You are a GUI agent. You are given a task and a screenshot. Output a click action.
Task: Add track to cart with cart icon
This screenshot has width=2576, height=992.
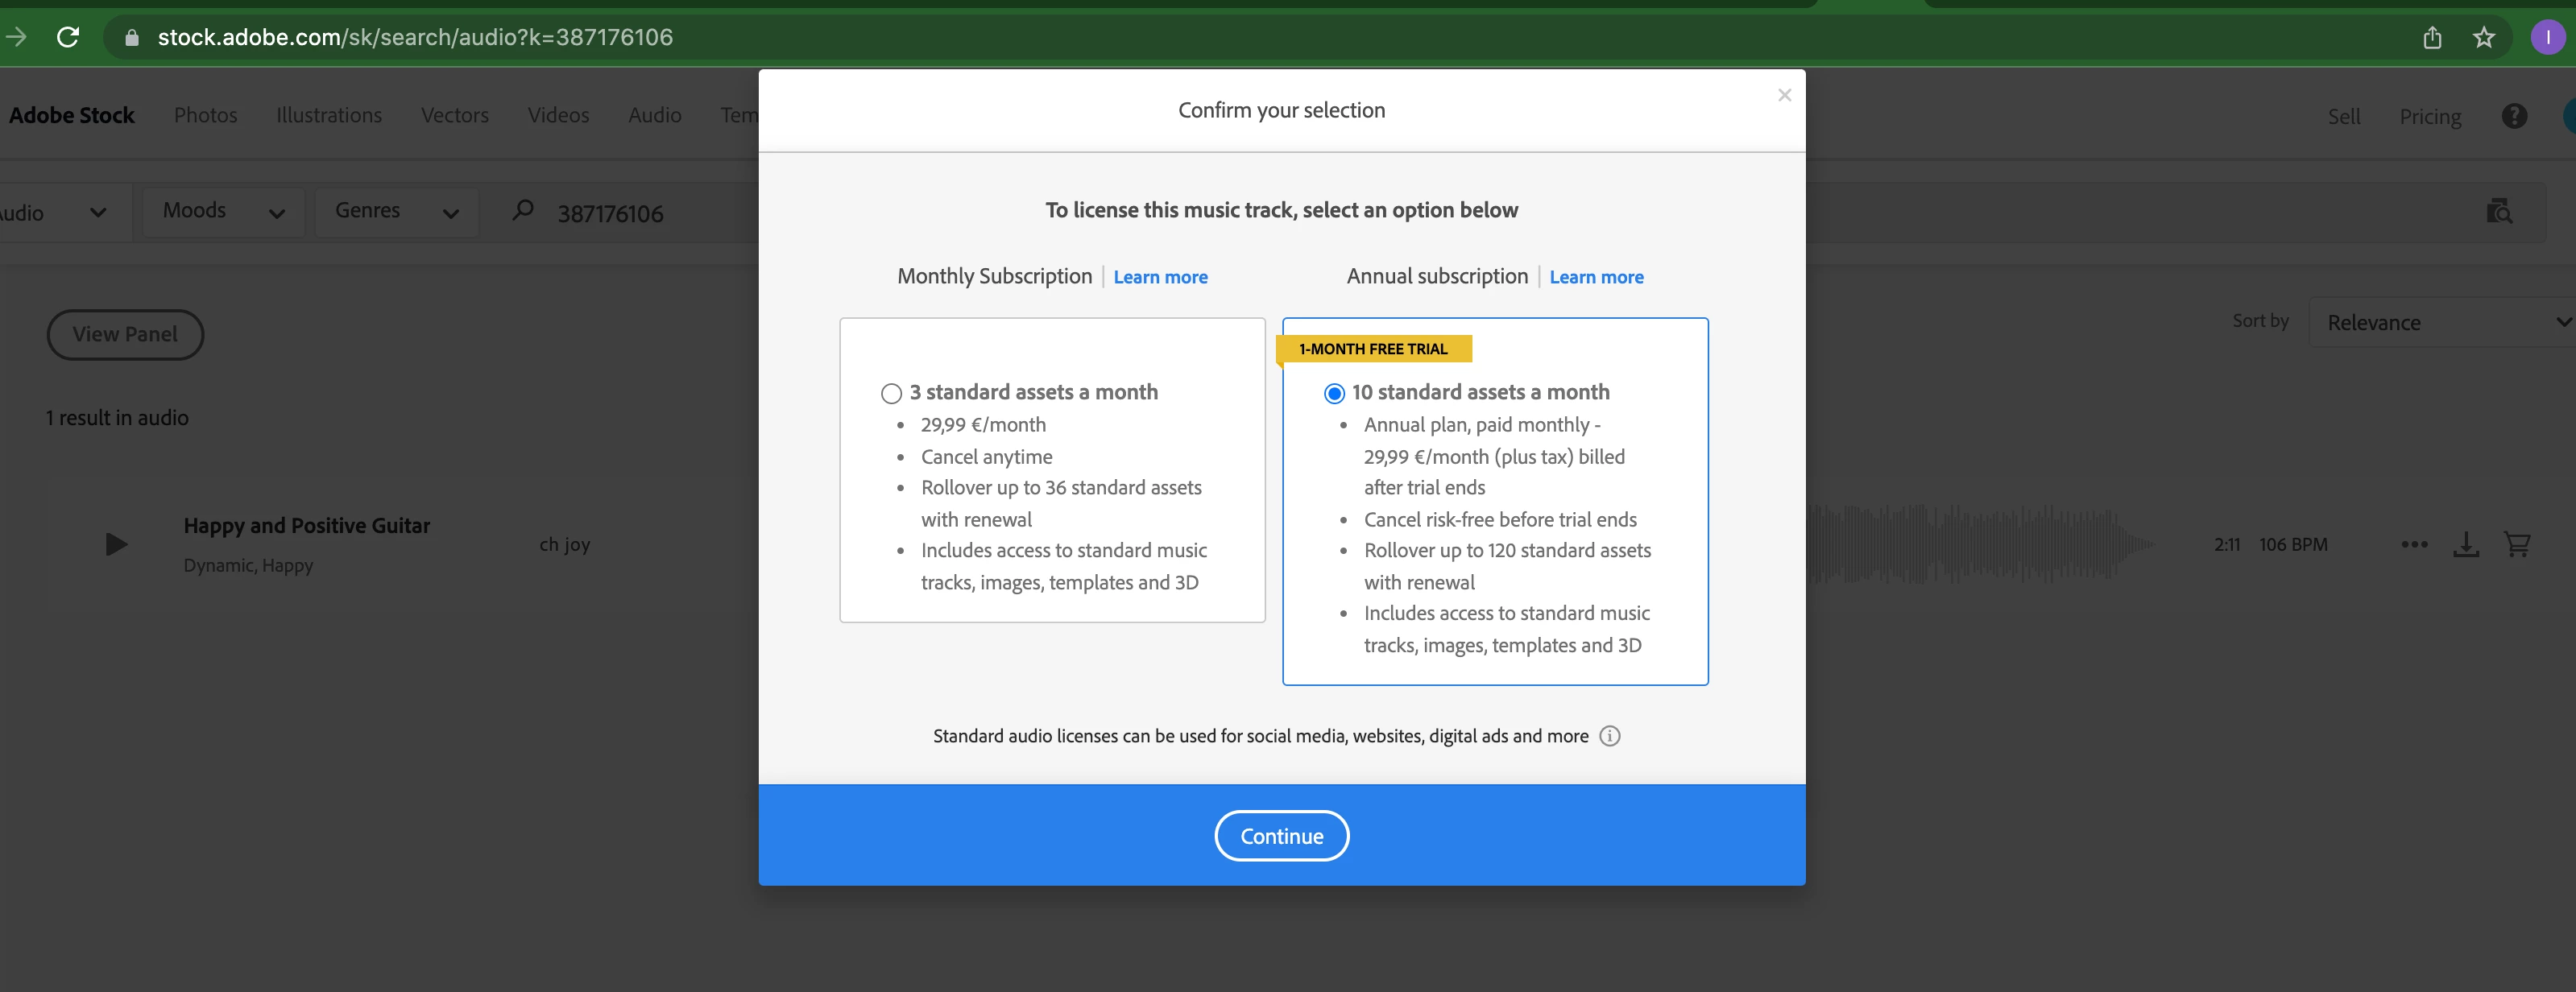[2516, 544]
